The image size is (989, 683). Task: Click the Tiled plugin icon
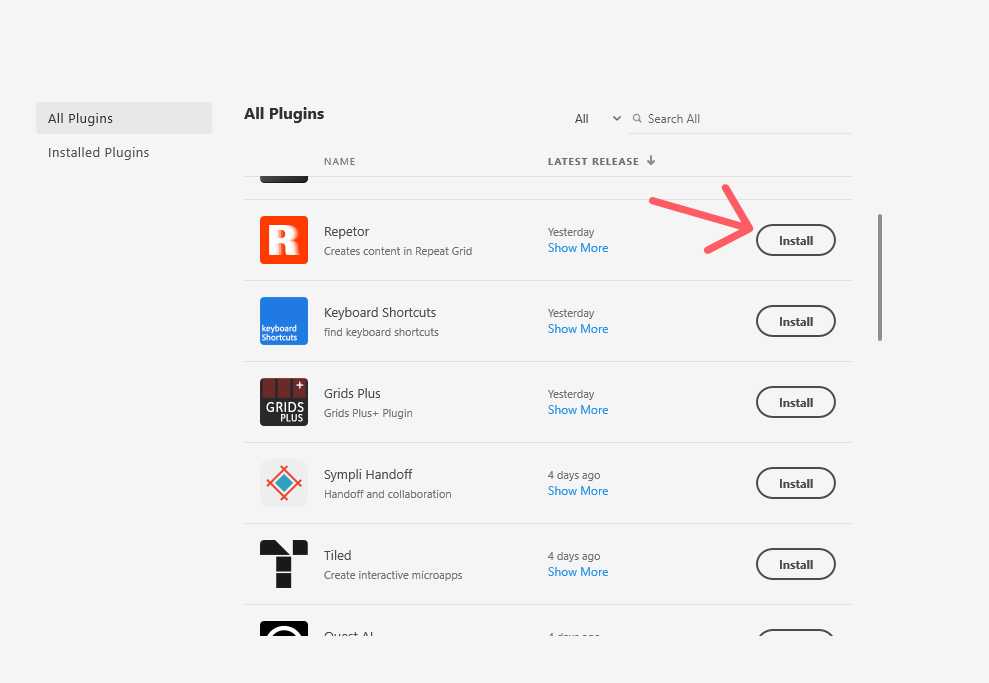point(284,564)
